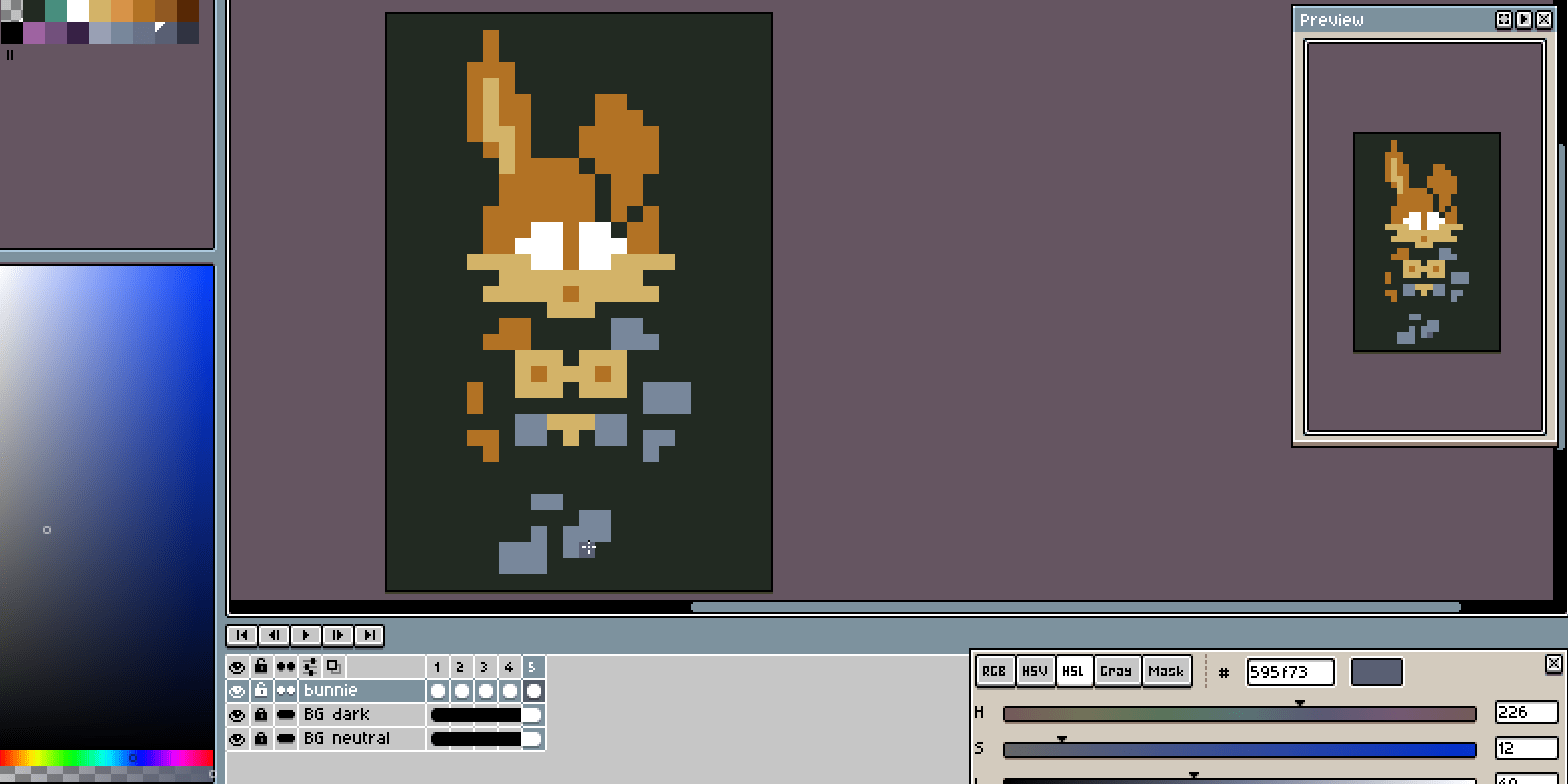Hide the bunnie layer with its eye icon
The image size is (1568, 784).
237,691
